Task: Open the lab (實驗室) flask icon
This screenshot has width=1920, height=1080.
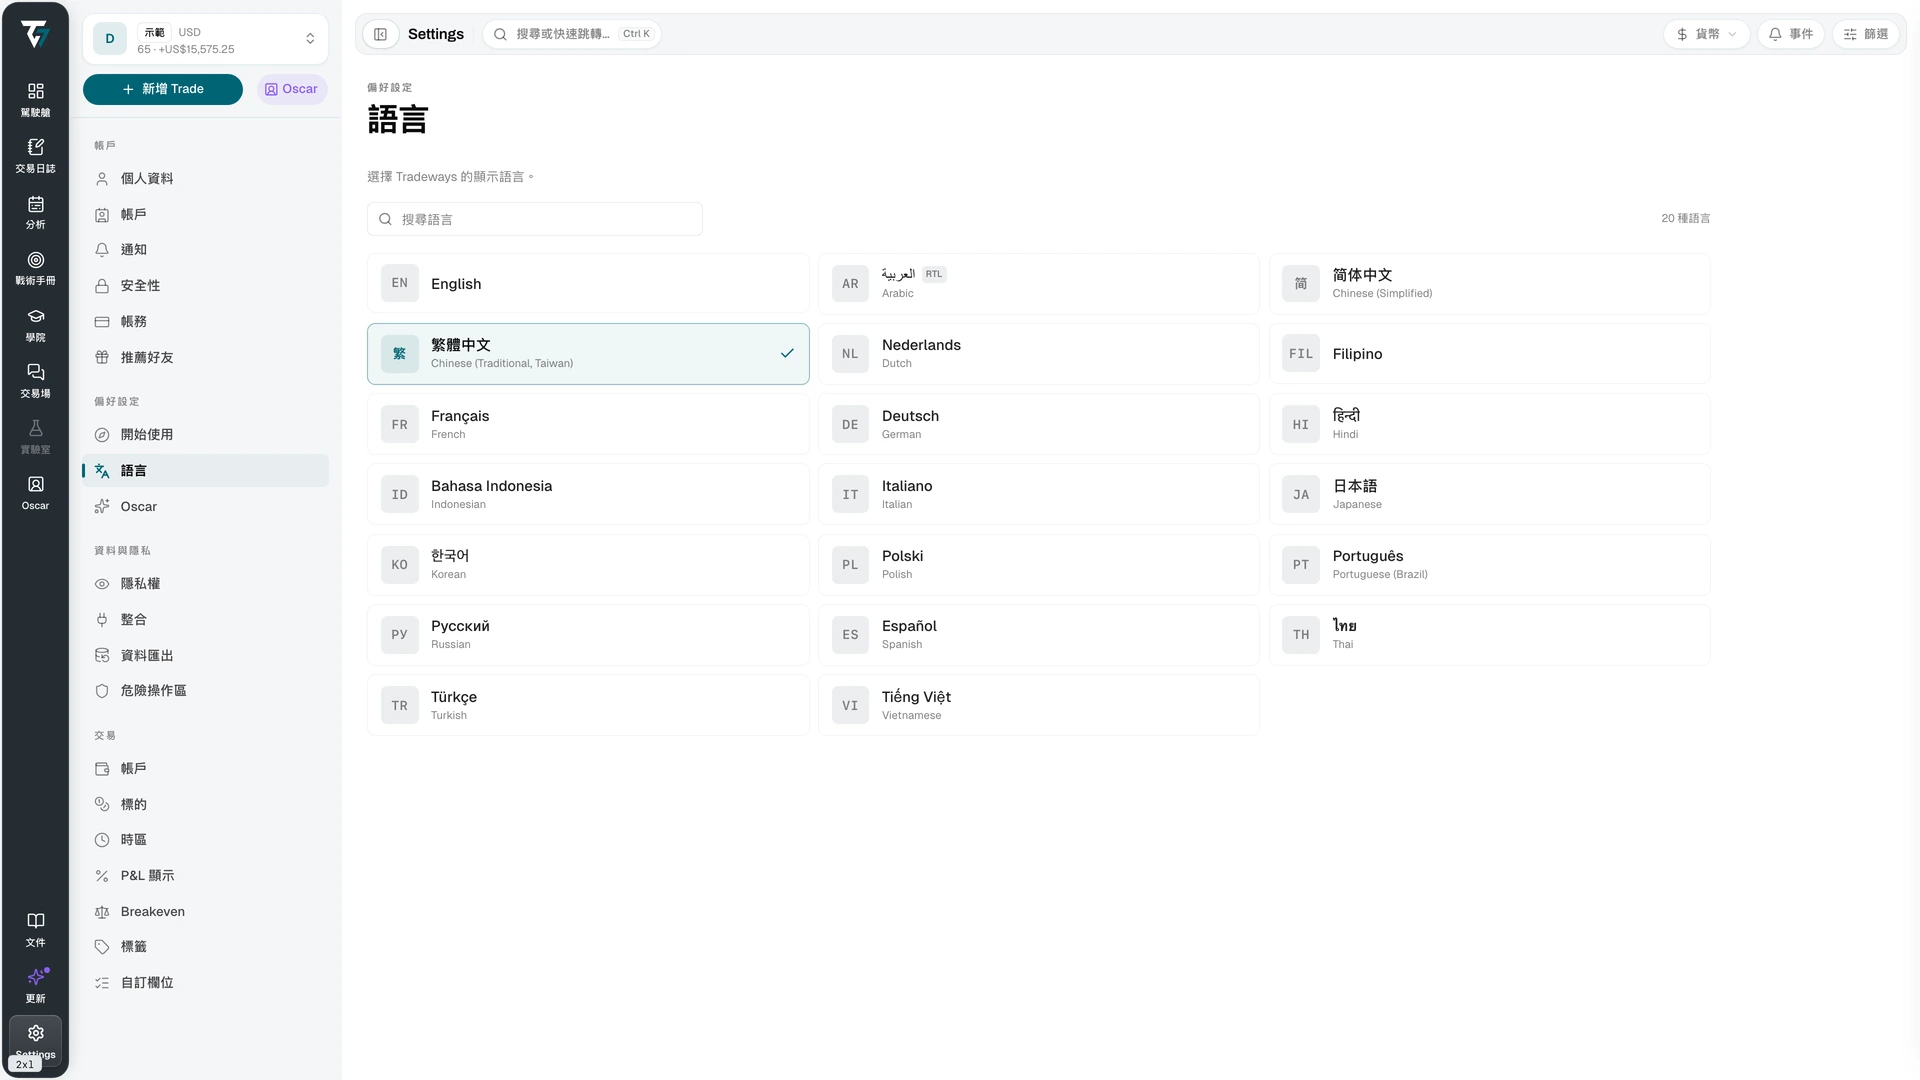Action: (35, 428)
